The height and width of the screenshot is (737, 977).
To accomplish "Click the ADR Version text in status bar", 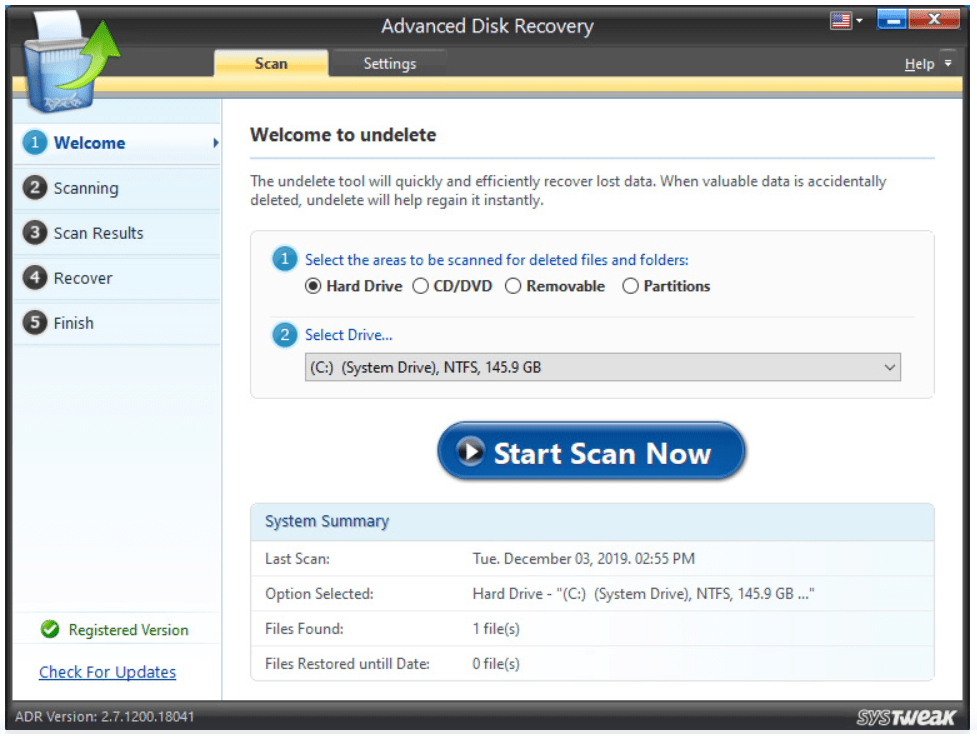I will (105, 716).
